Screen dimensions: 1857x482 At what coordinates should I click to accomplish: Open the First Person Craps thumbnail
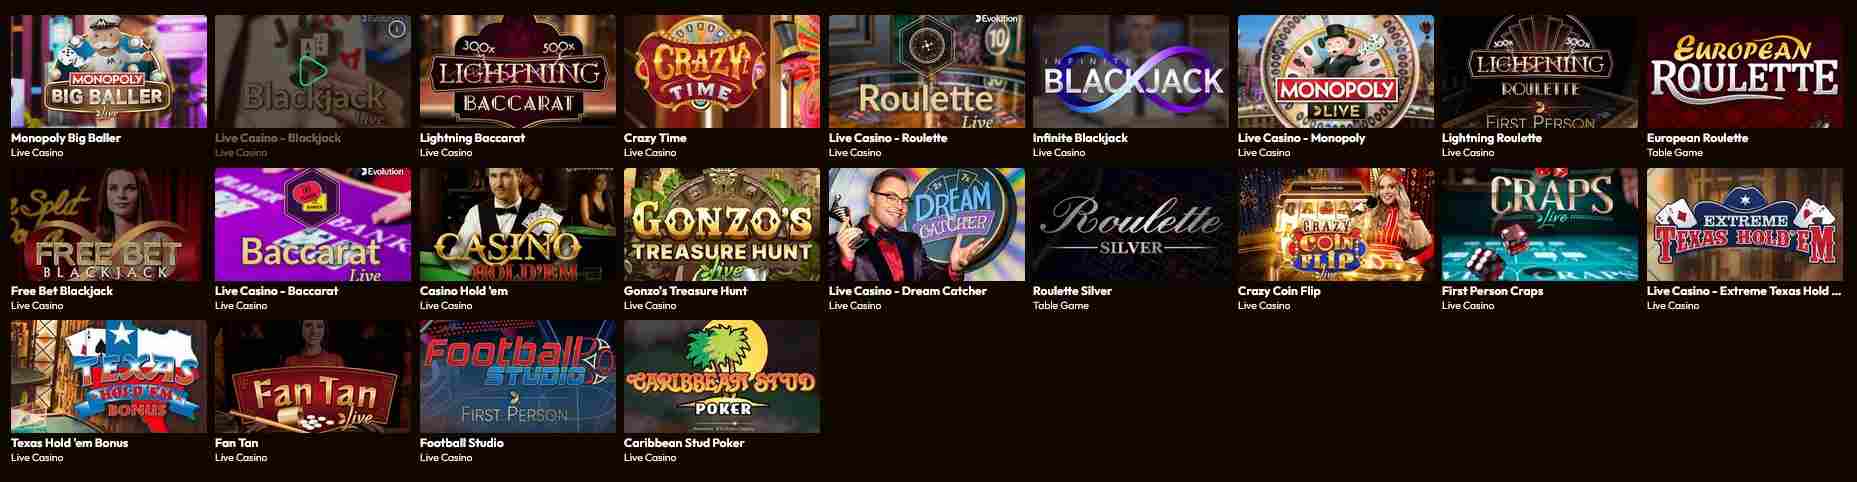pos(1540,224)
